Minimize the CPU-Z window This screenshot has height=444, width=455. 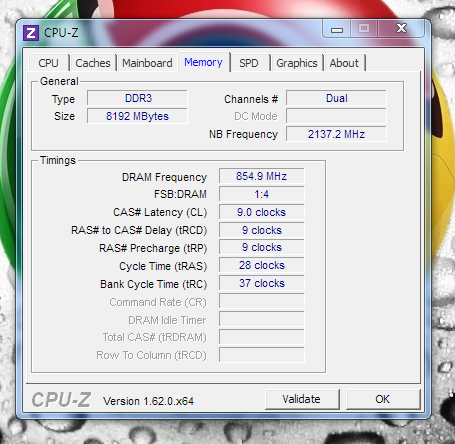(x=337, y=29)
